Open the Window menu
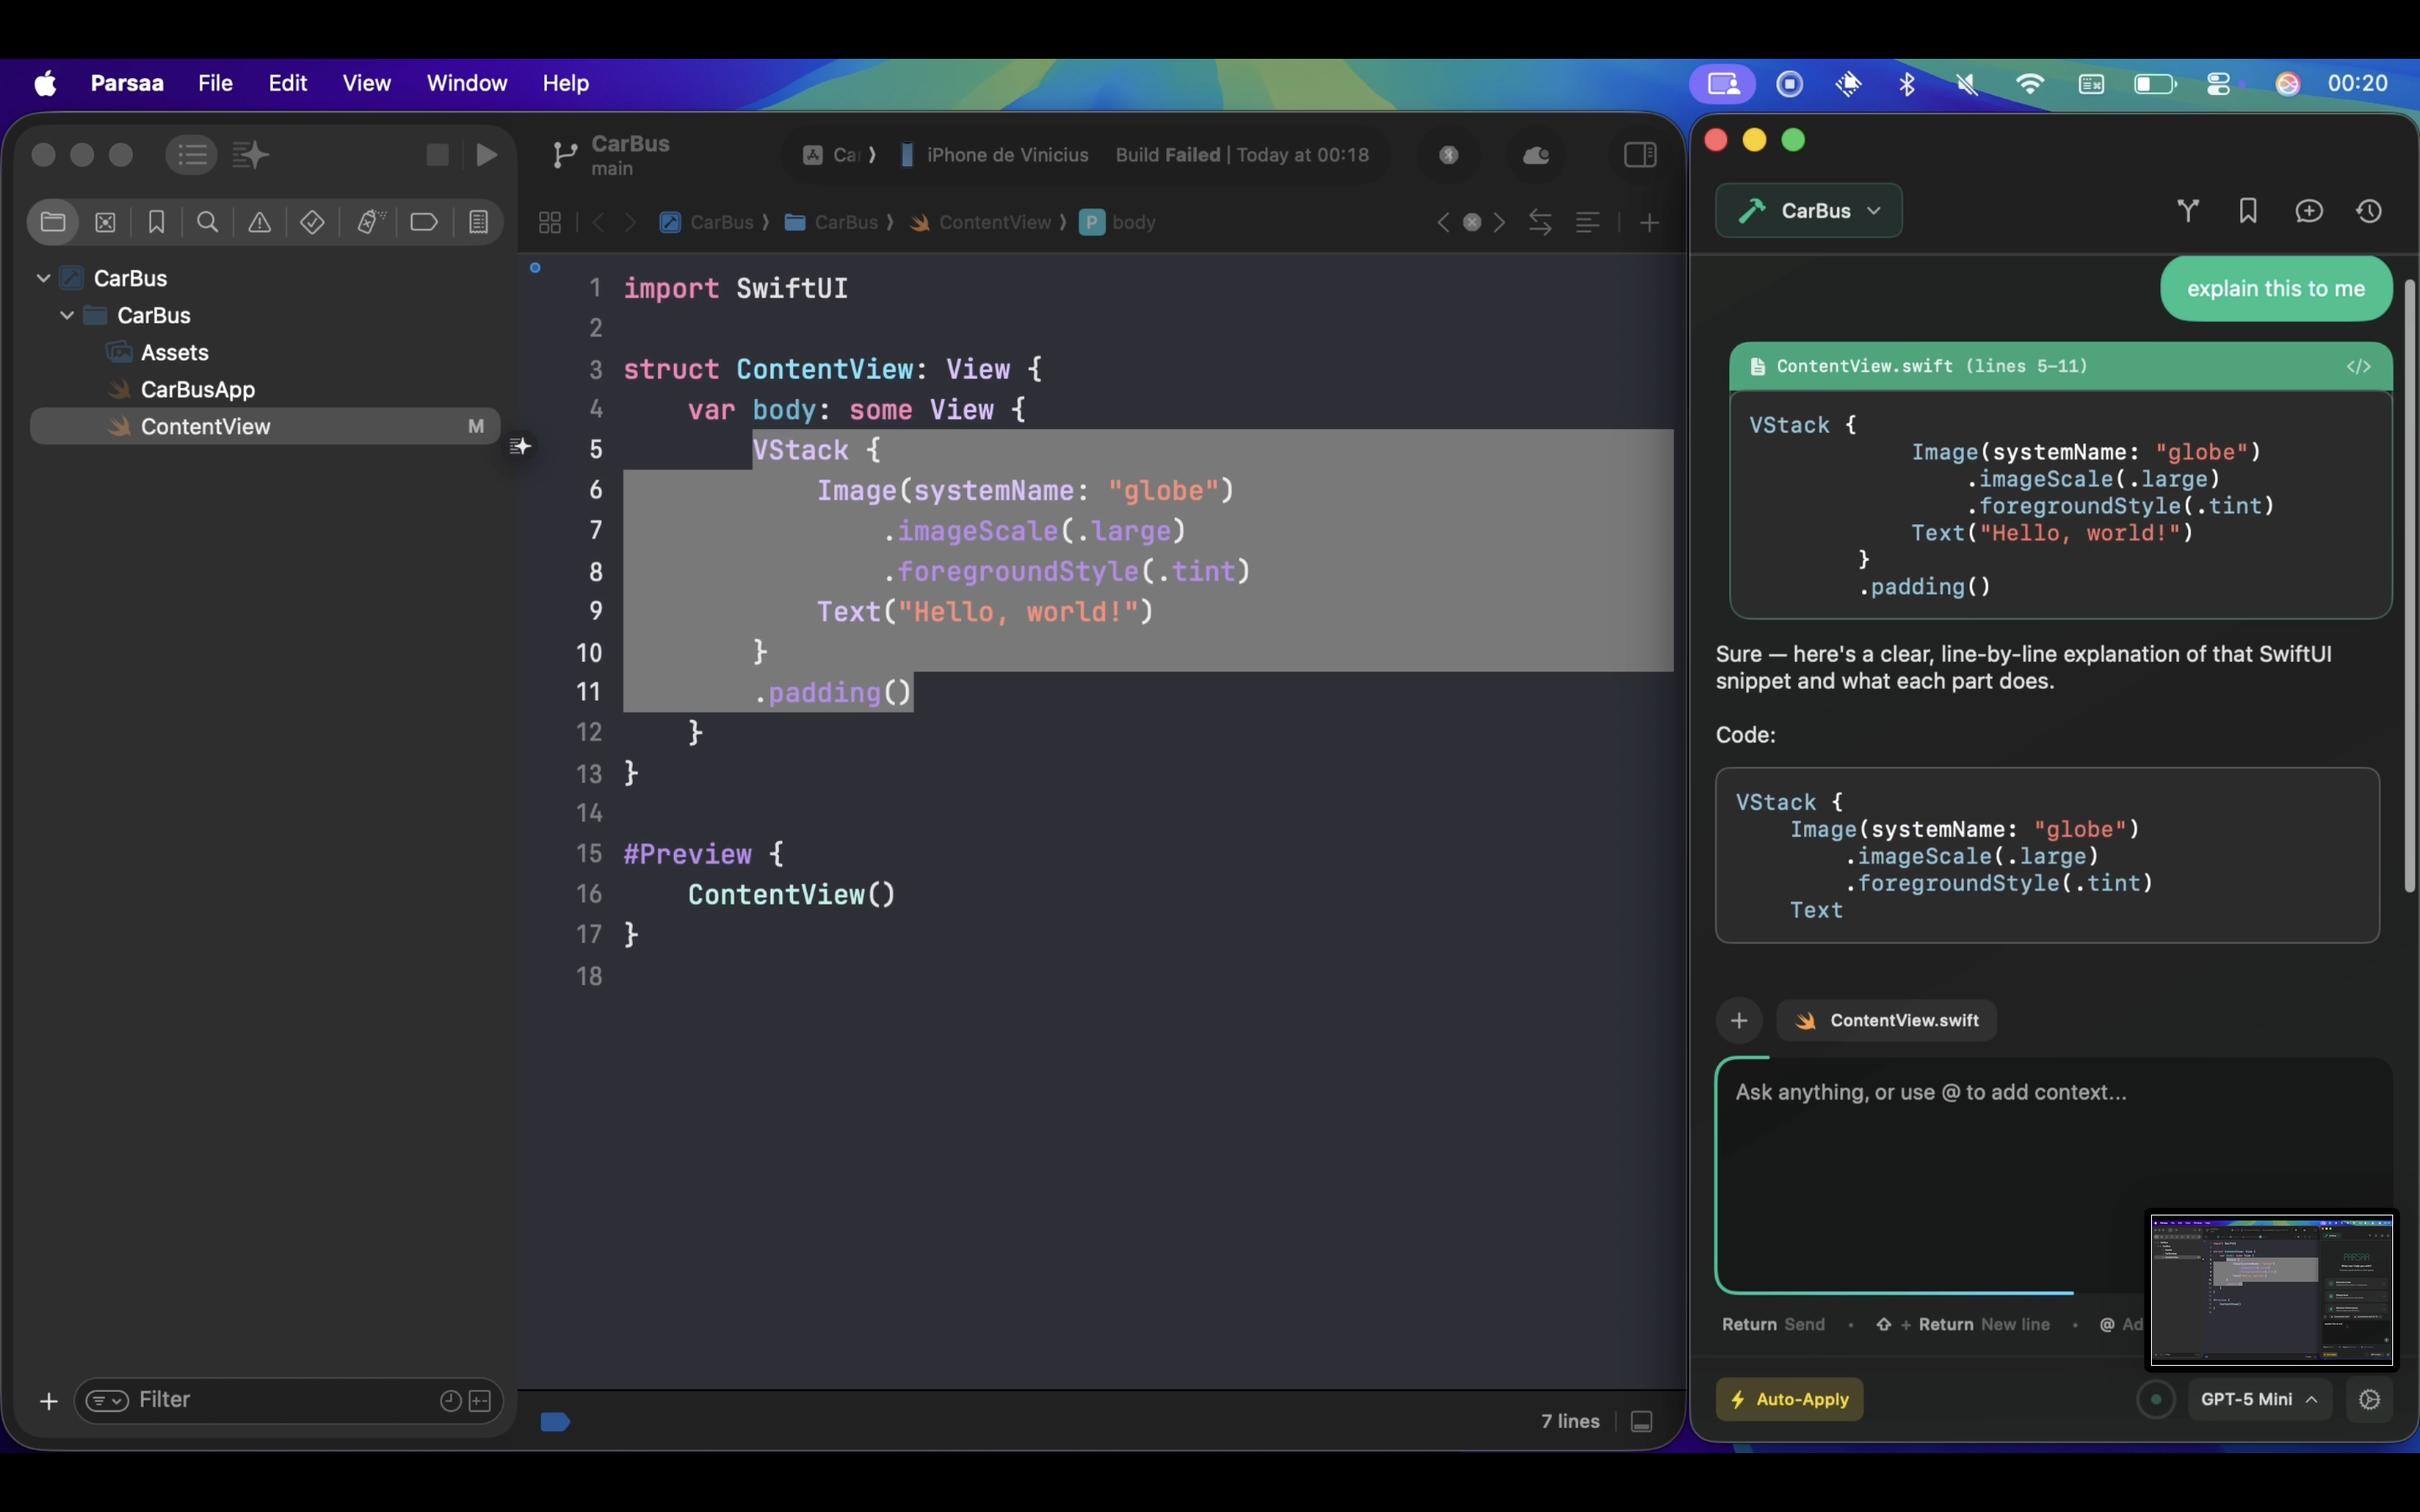Image resolution: width=2420 pixels, height=1512 pixels. point(467,83)
